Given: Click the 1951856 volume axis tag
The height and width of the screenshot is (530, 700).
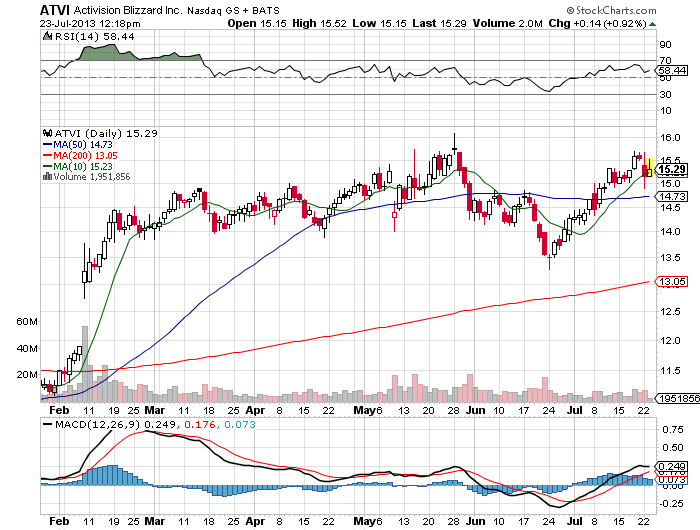Looking at the screenshot, I should coord(678,398).
